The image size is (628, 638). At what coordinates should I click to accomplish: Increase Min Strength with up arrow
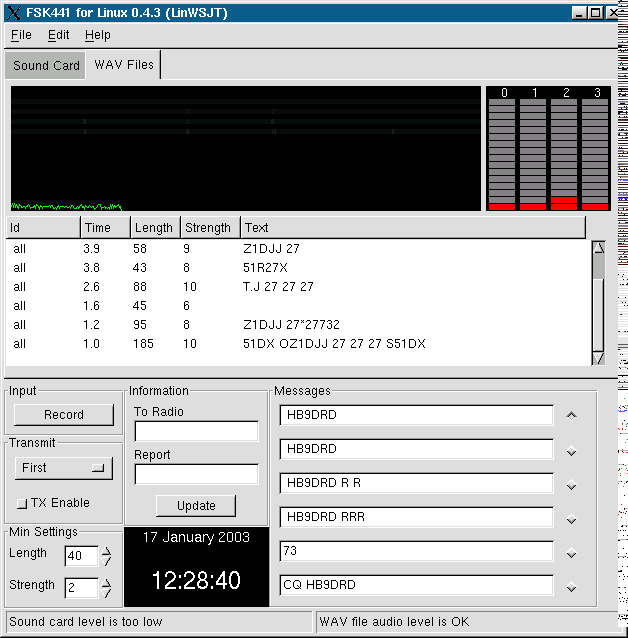(106, 583)
